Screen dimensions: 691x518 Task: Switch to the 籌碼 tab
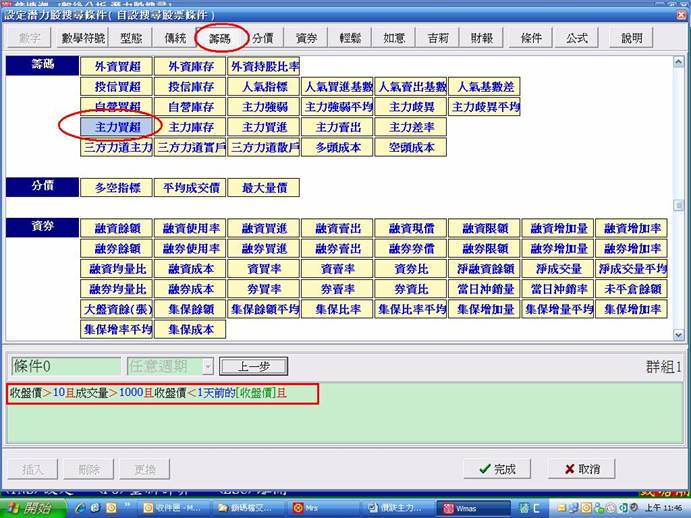coord(219,38)
